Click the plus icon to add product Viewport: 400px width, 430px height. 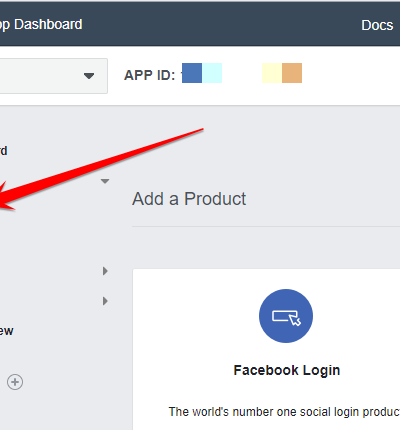pos(15,382)
